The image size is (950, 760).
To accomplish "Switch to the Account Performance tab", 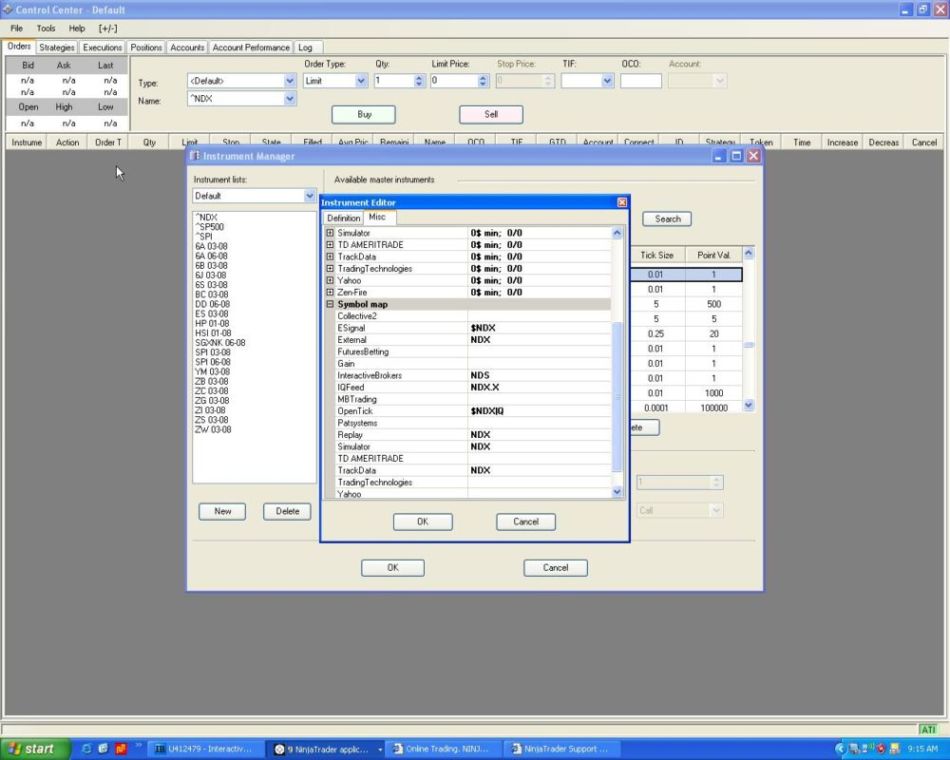I will (x=251, y=47).
